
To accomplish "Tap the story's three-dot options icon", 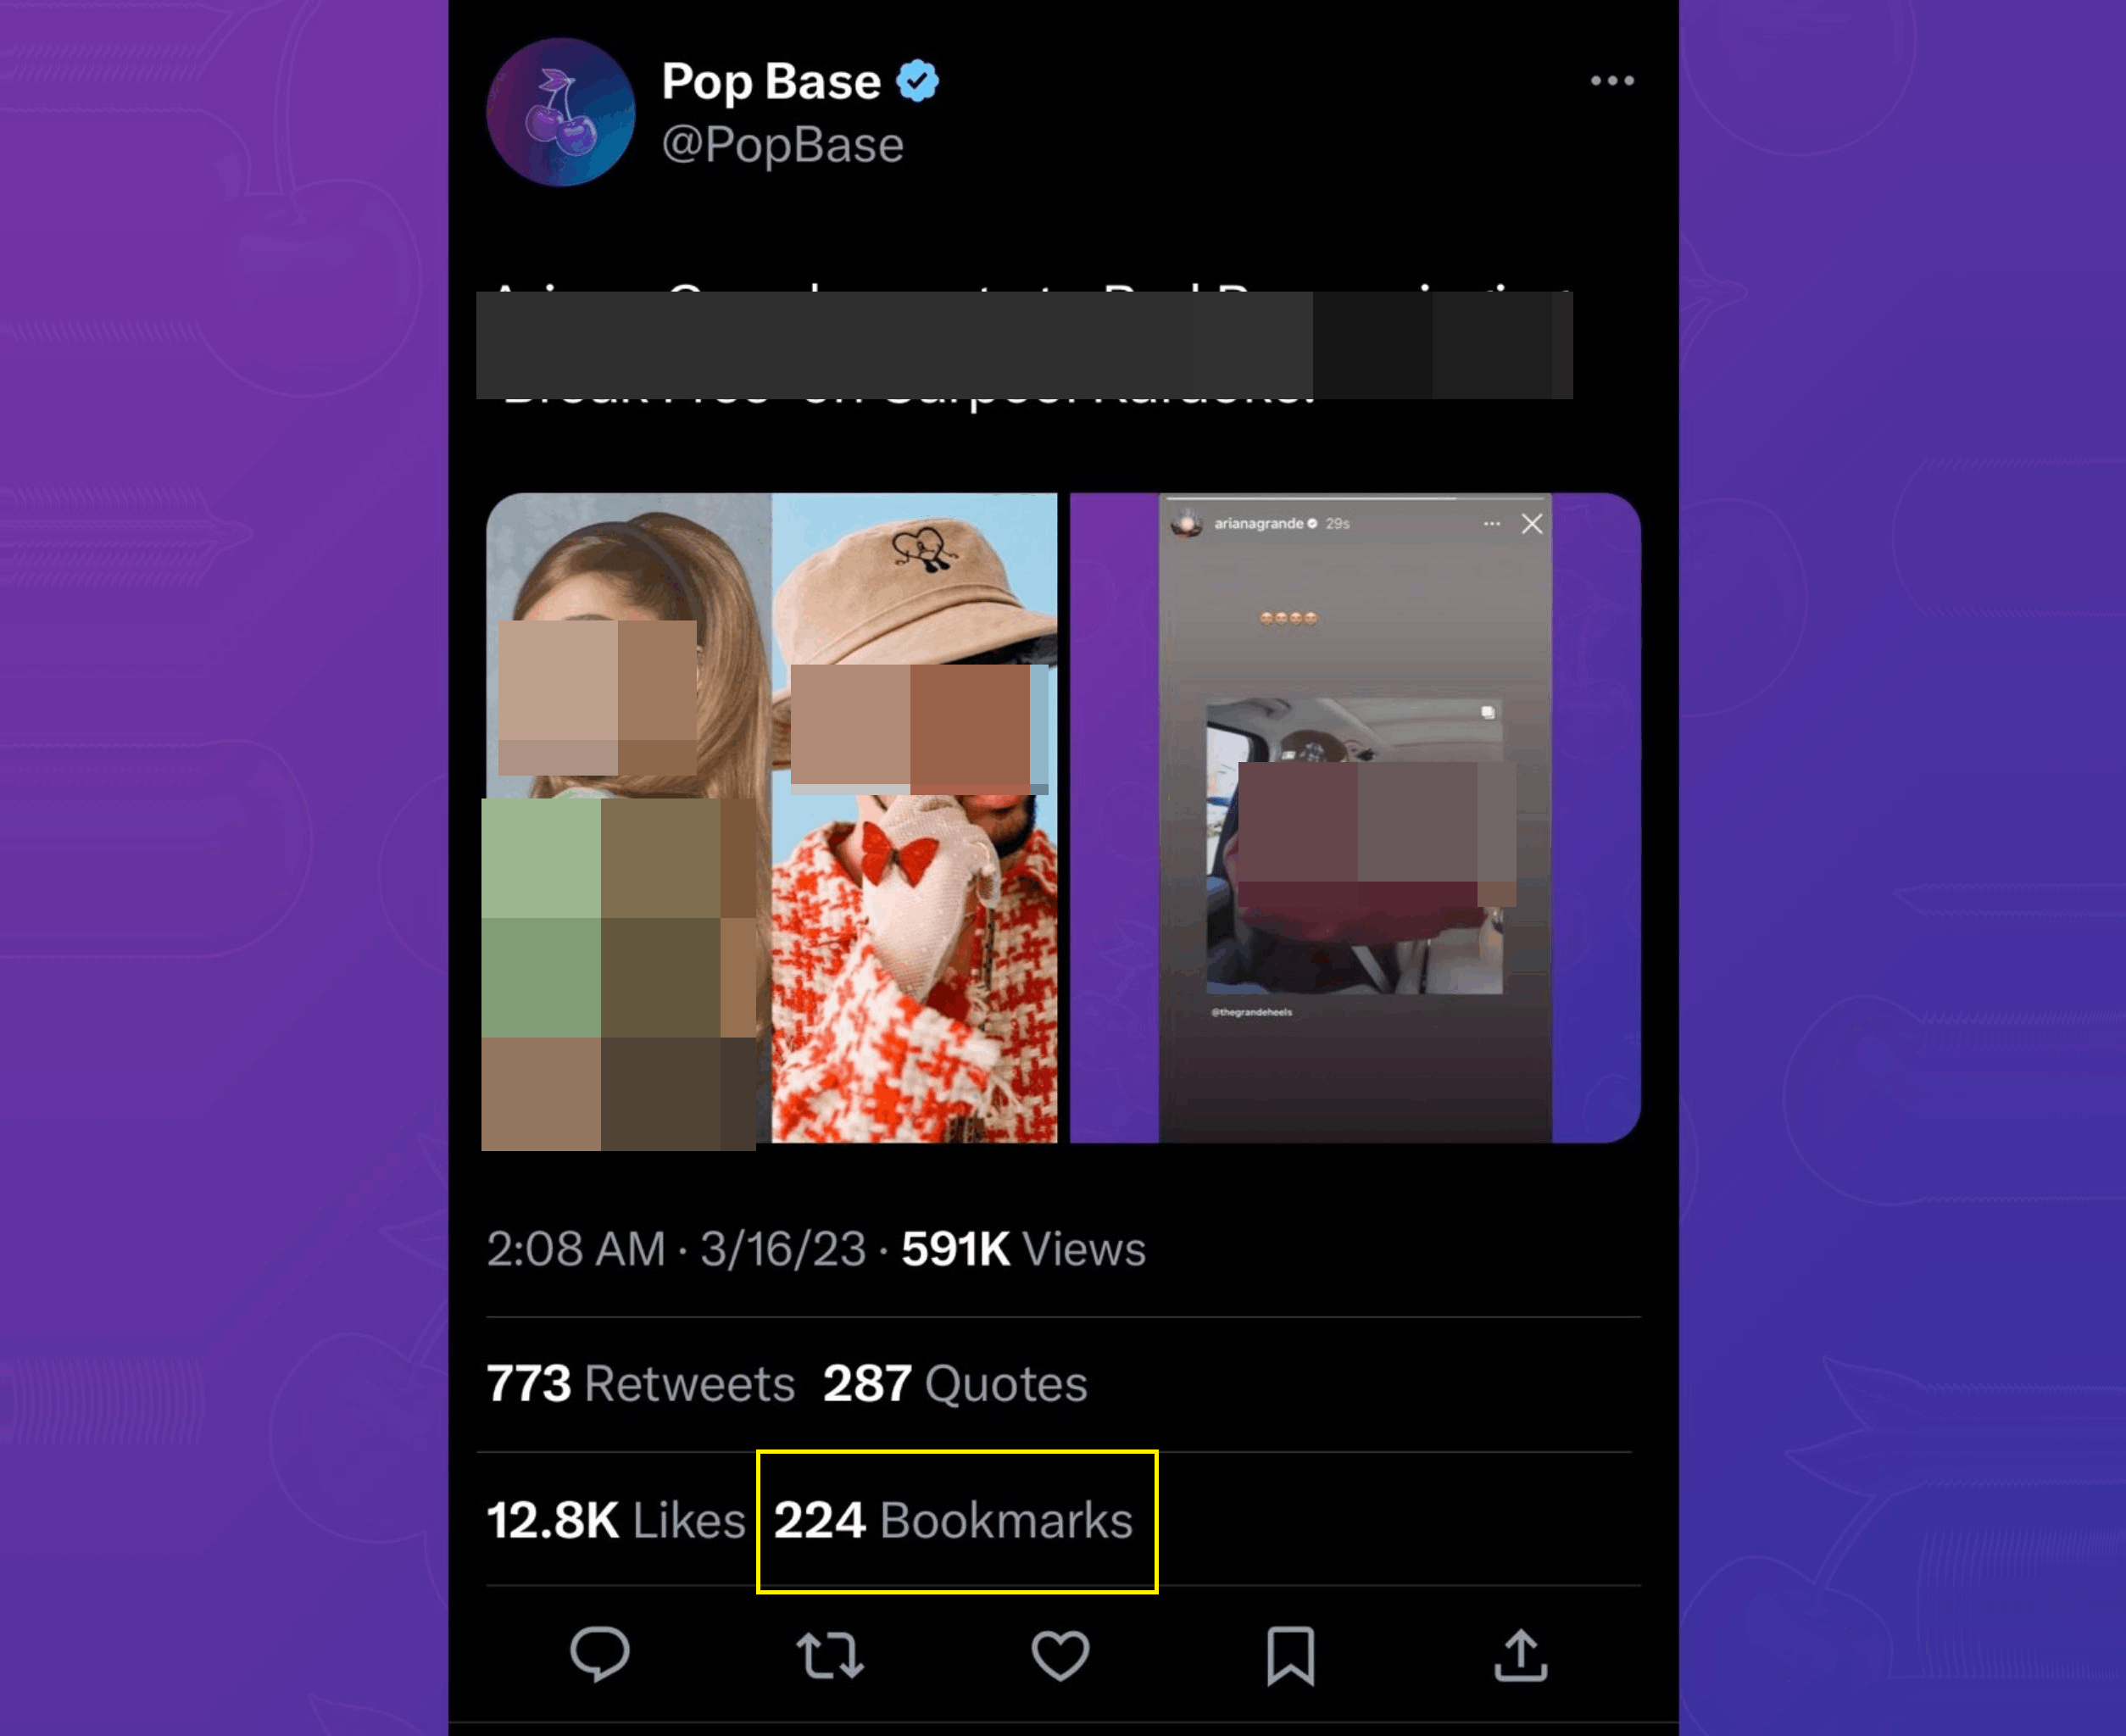I will 1491,524.
